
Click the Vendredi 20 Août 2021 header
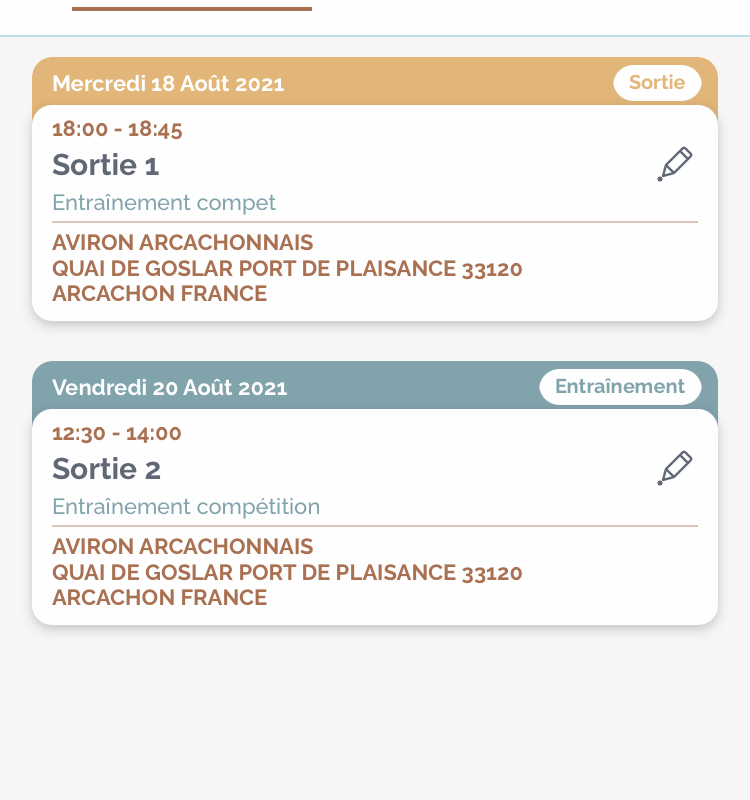coord(169,387)
